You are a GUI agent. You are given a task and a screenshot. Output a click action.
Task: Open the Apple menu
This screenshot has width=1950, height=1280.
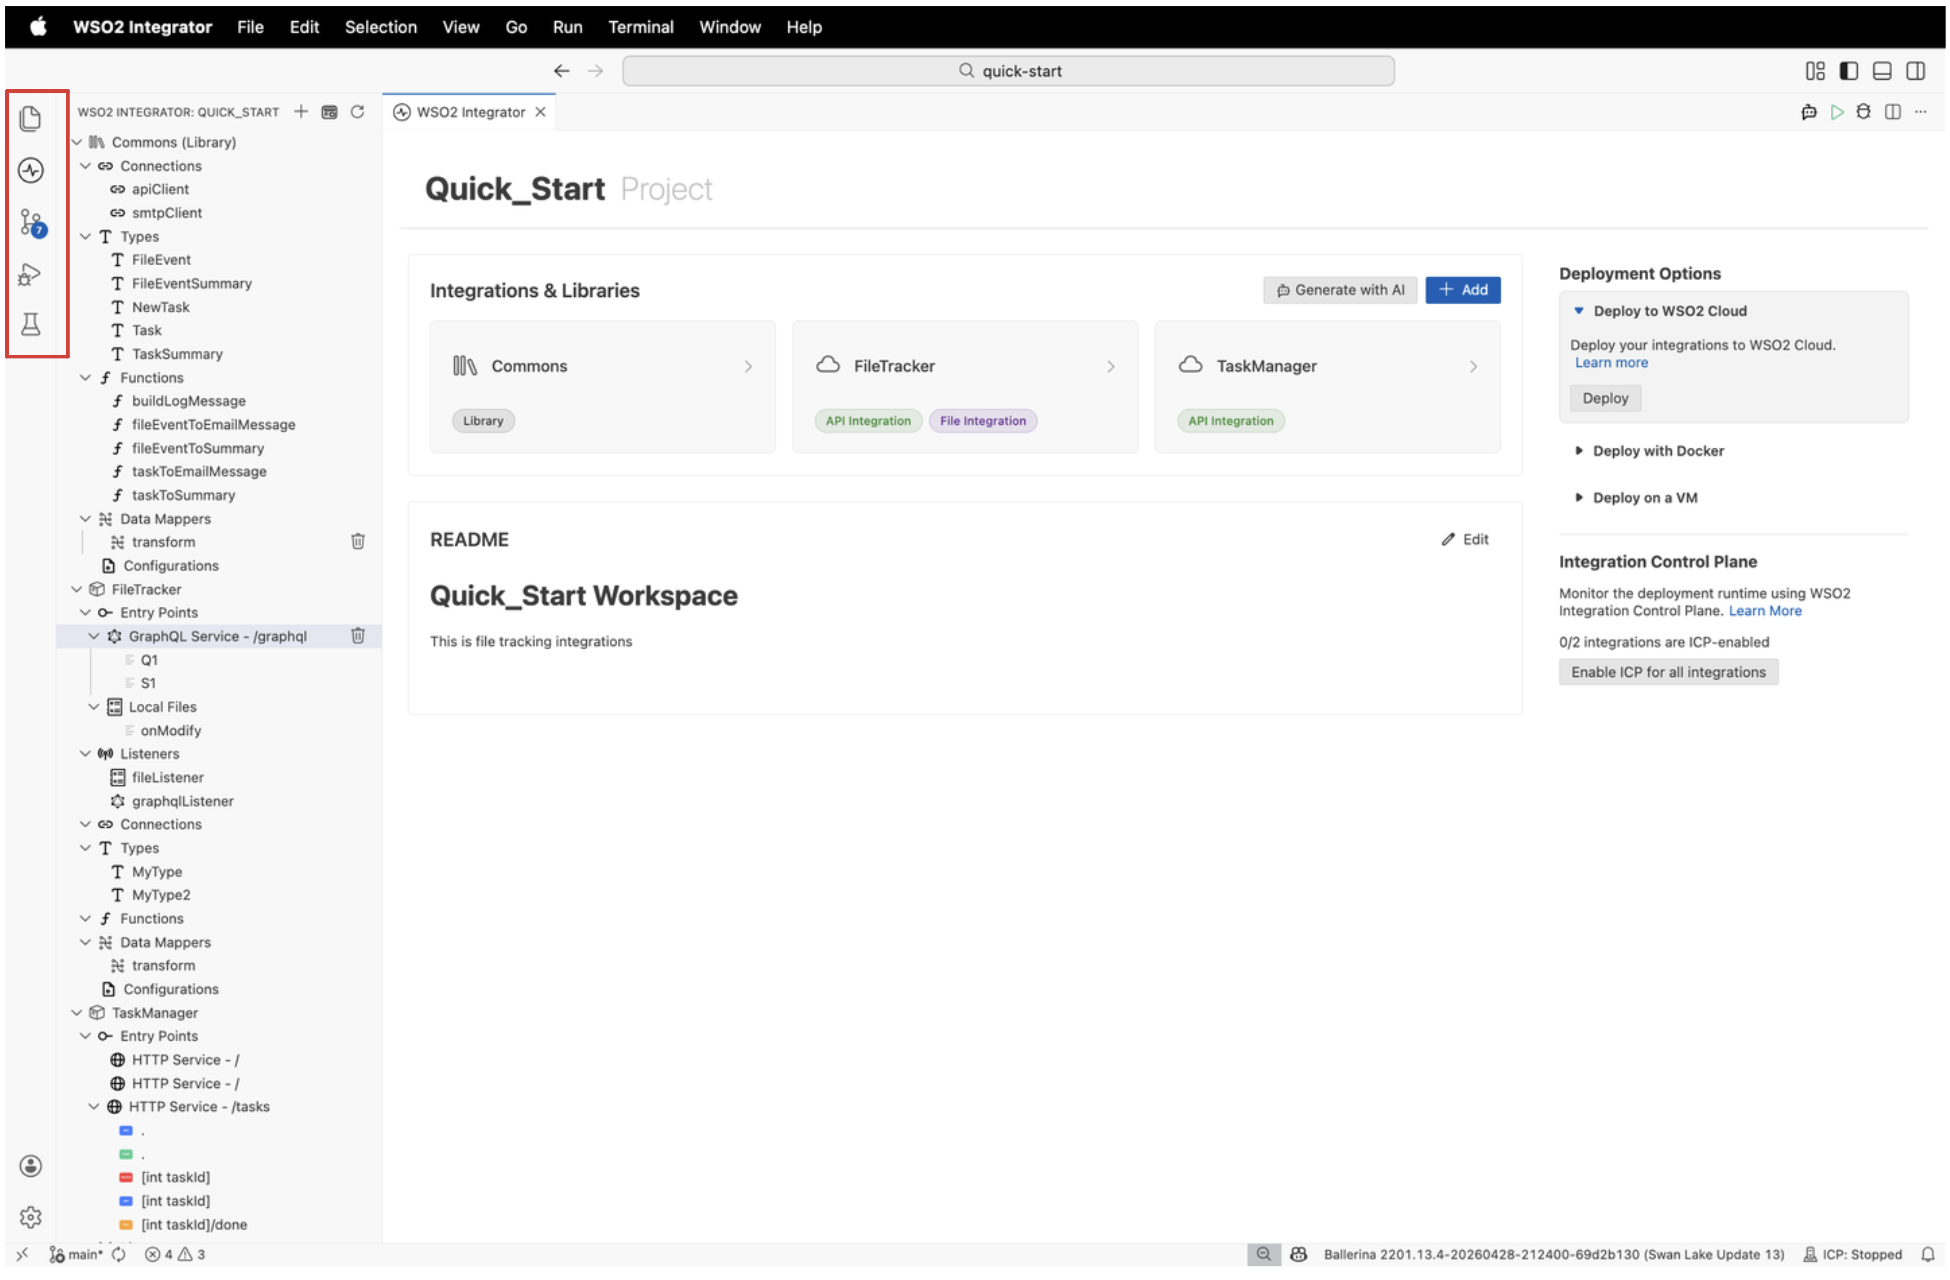click(x=38, y=27)
